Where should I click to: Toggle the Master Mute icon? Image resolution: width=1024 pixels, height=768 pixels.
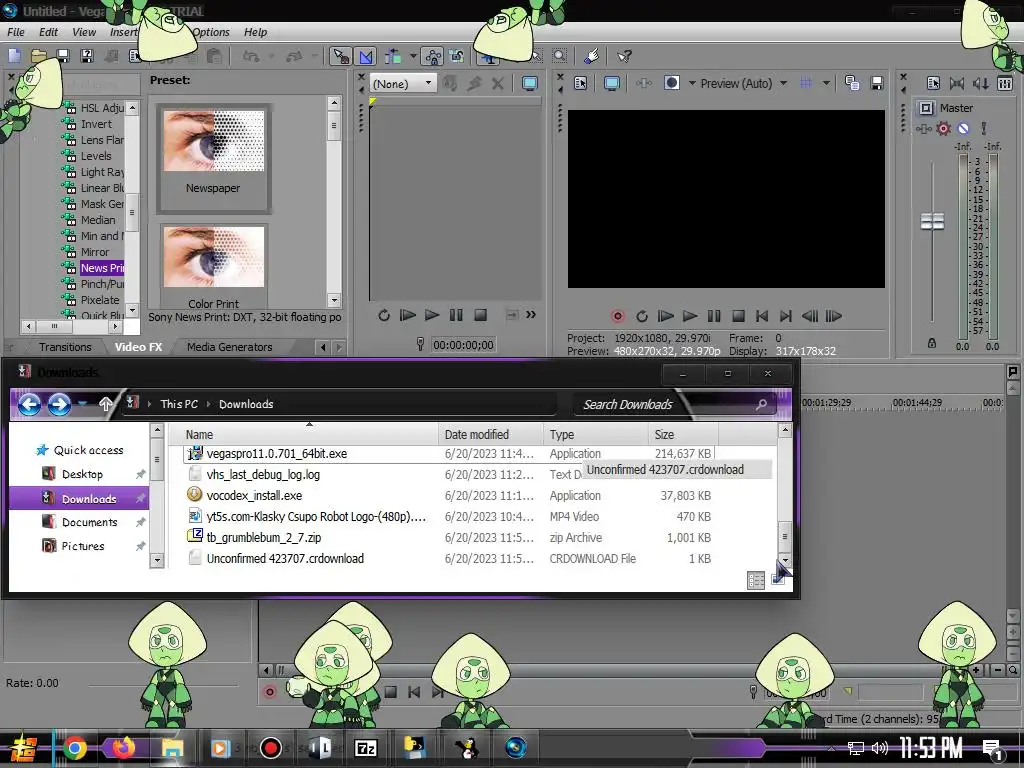963,129
